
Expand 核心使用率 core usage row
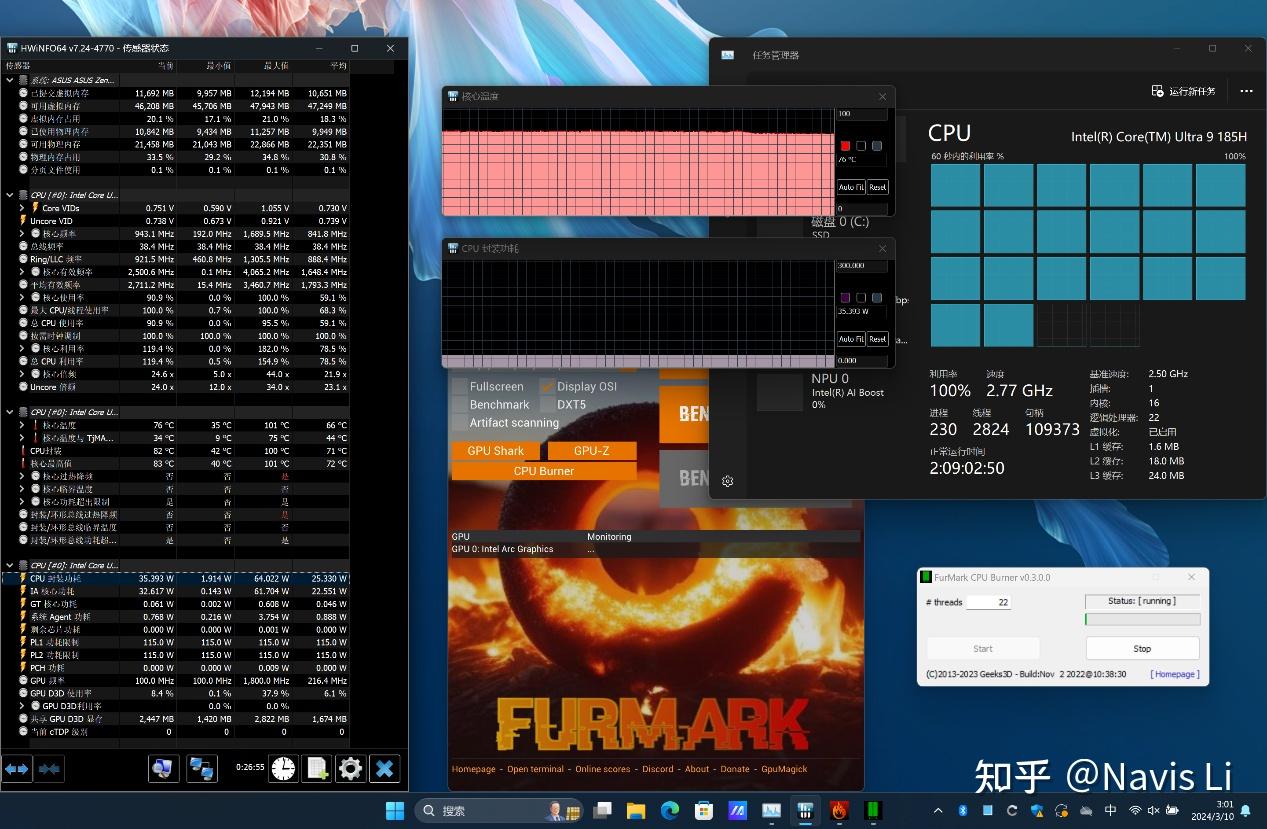pos(22,297)
